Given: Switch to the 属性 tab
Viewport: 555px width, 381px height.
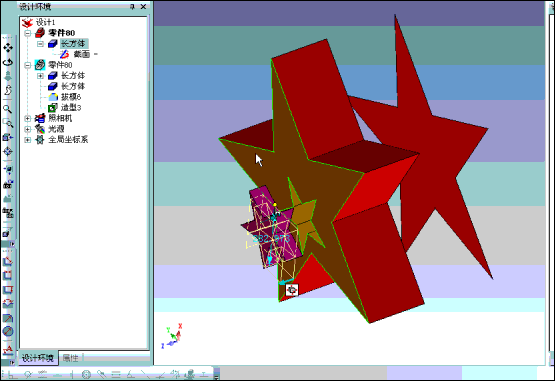Looking at the screenshot, I should point(70,358).
